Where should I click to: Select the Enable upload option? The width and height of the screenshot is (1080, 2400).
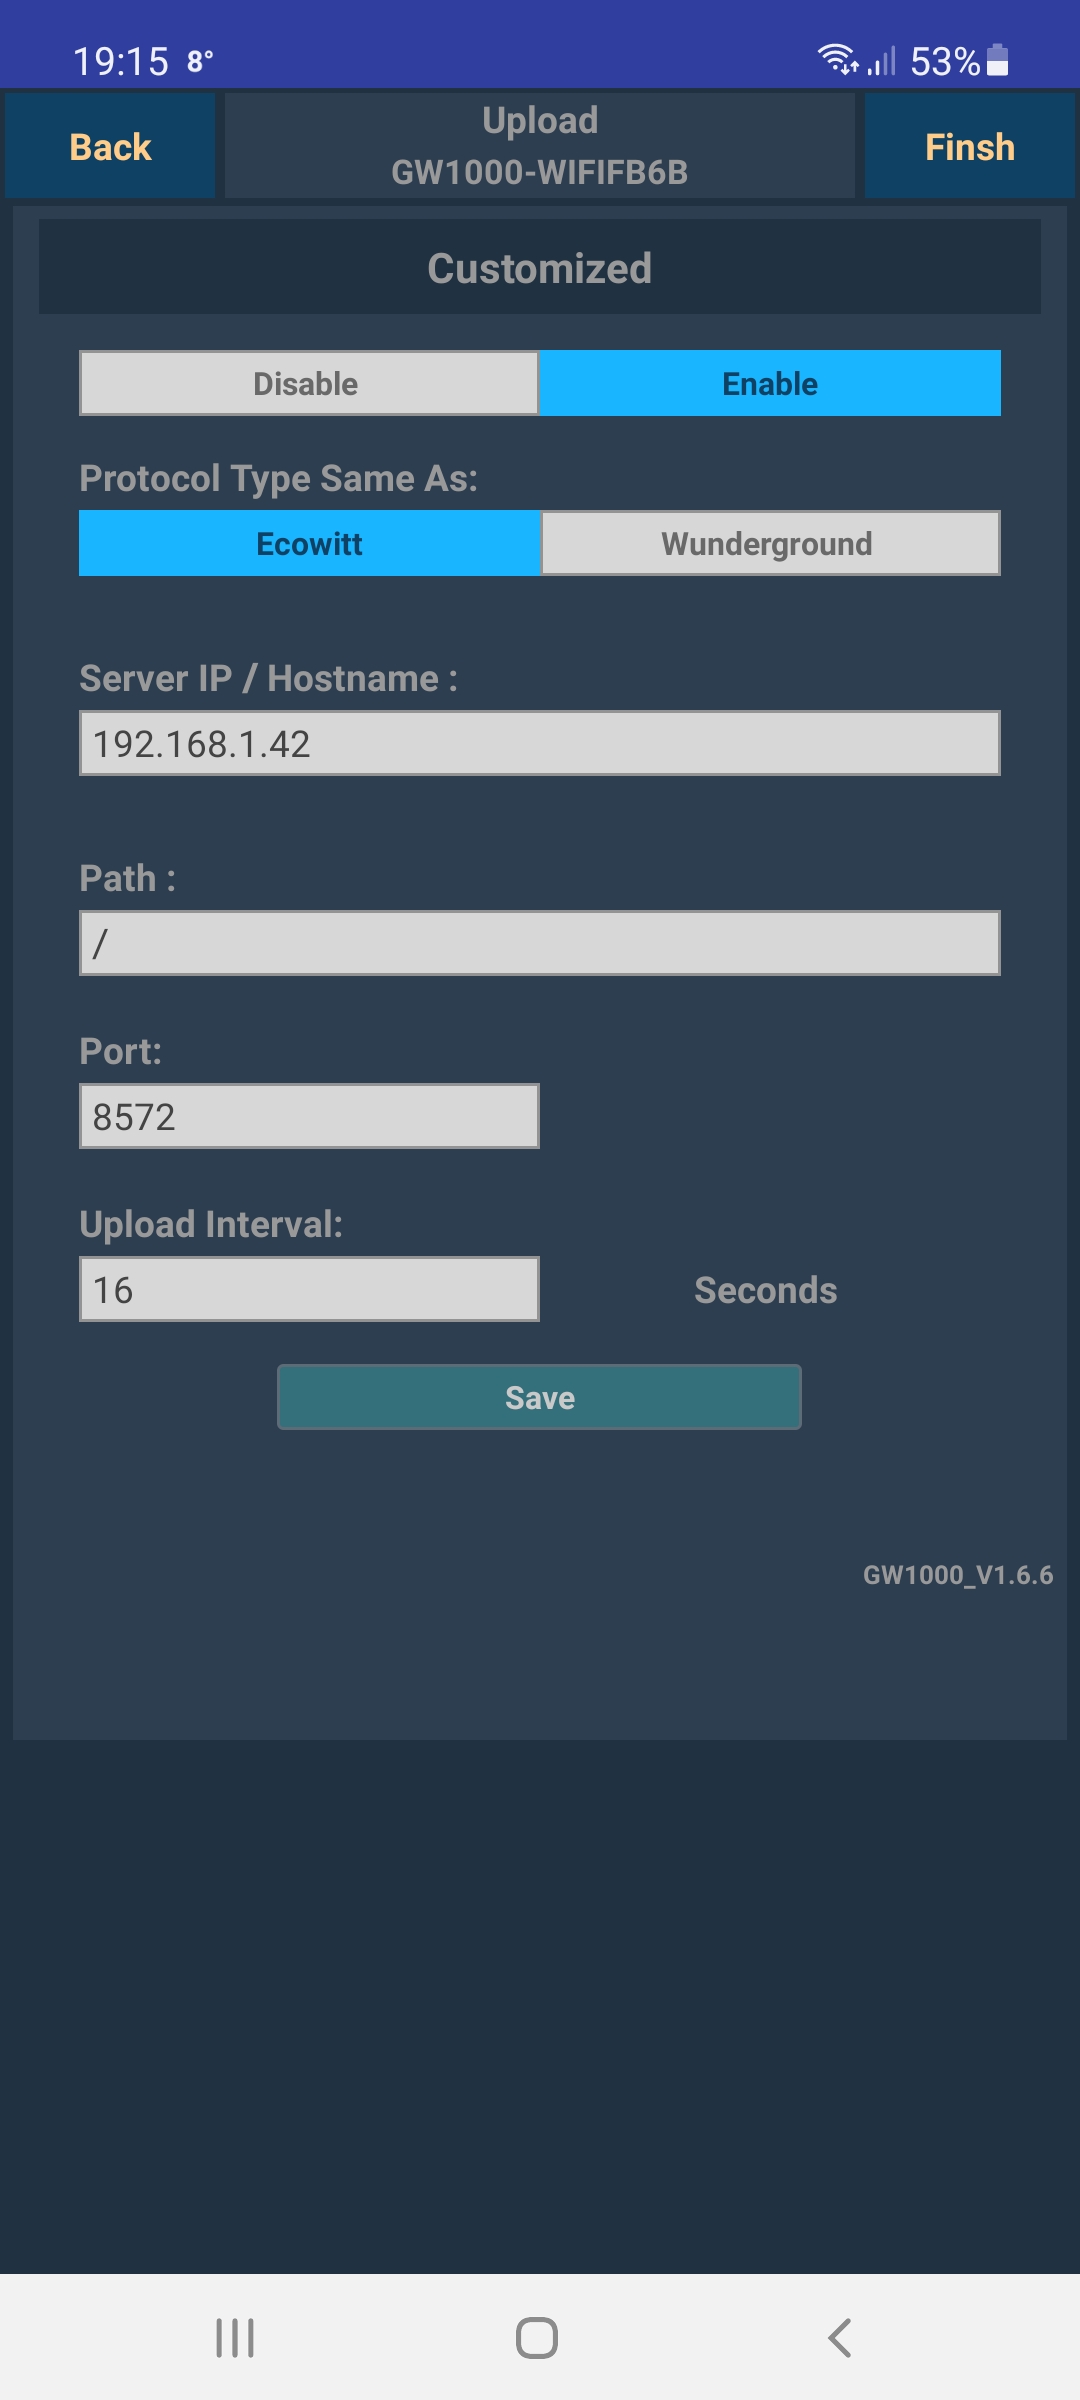(x=770, y=383)
